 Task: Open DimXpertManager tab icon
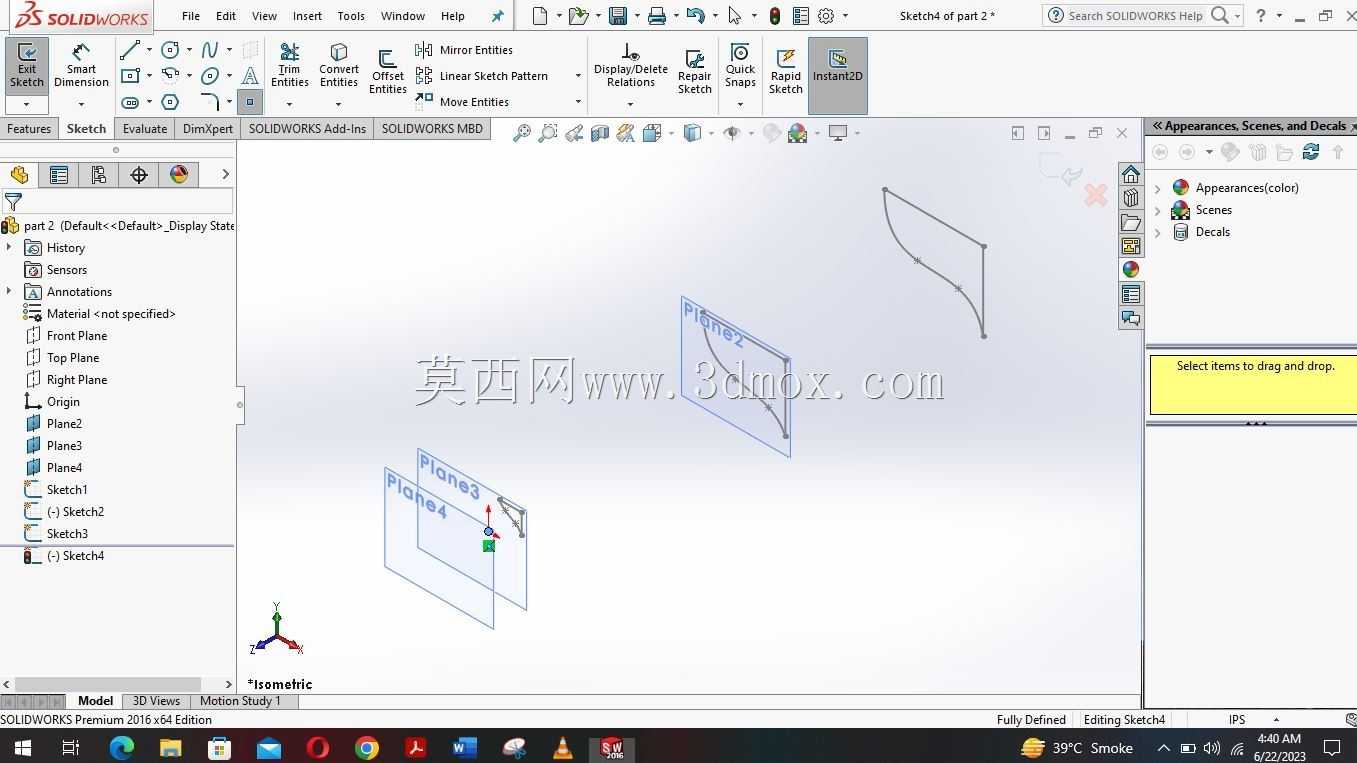coord(139,175)
